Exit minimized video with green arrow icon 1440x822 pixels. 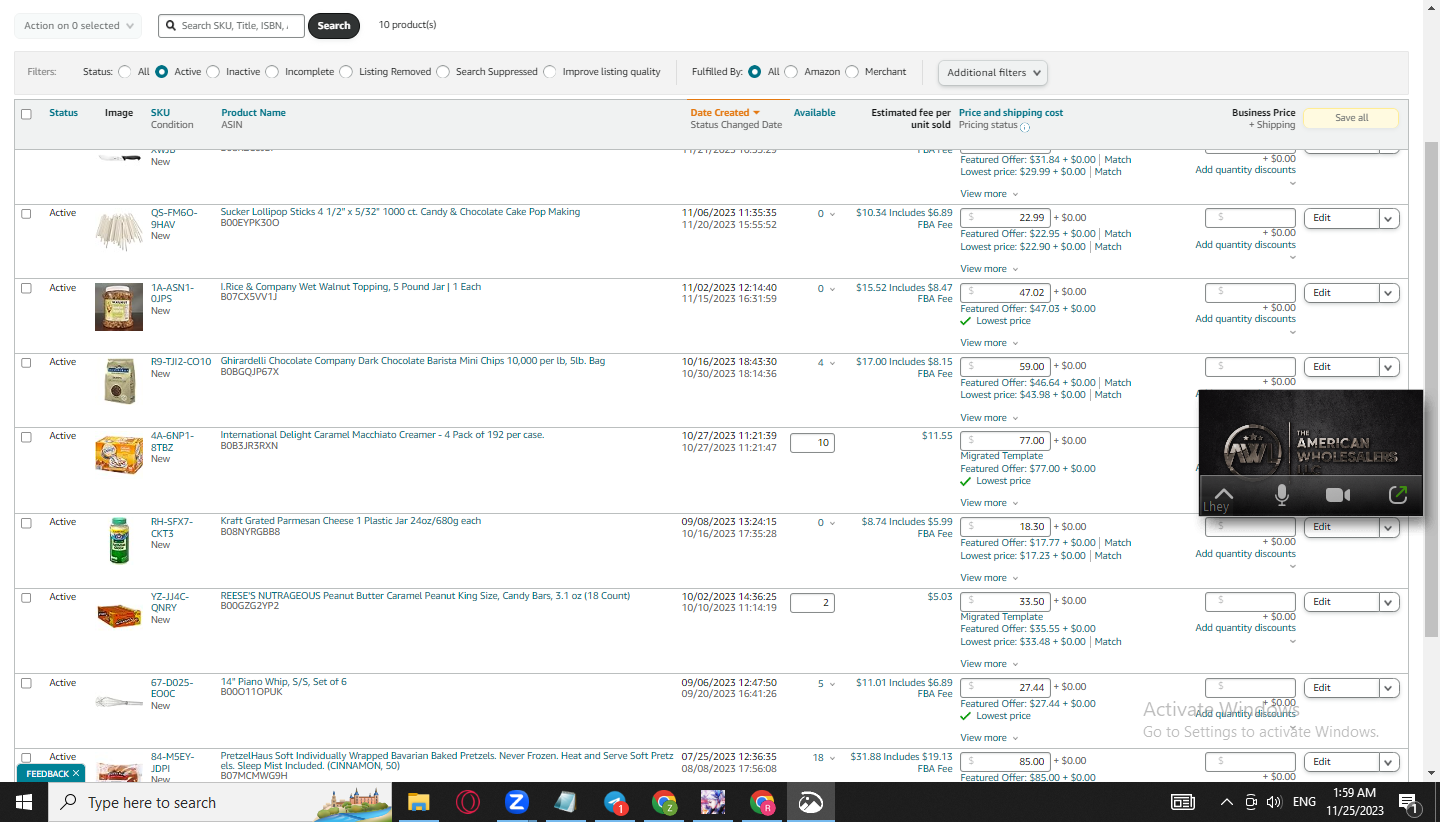1397,495
